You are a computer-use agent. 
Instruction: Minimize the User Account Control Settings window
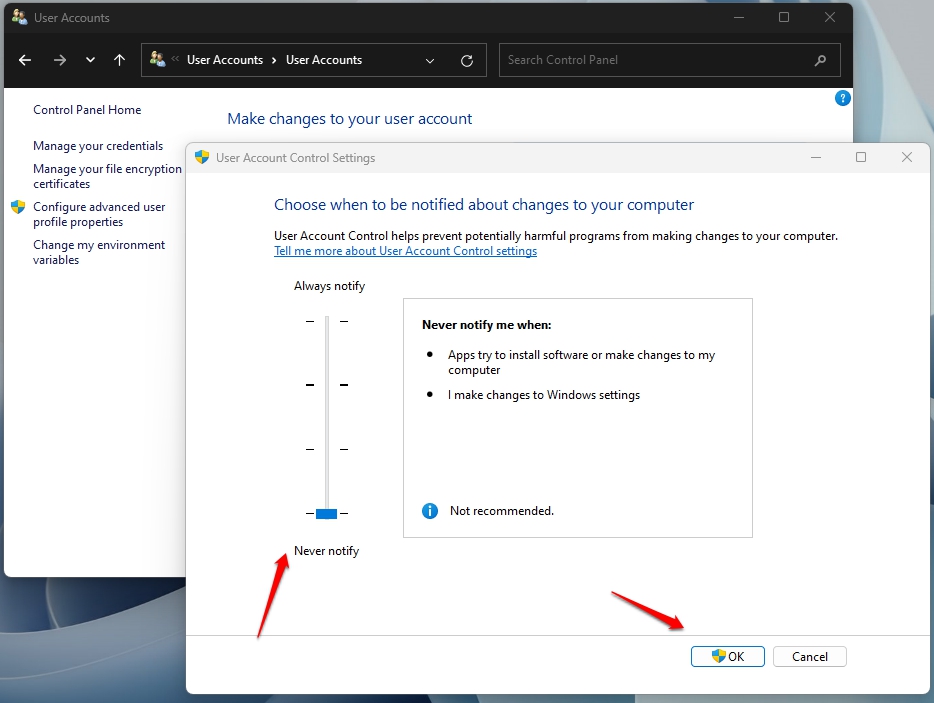[x=815, y=157]
